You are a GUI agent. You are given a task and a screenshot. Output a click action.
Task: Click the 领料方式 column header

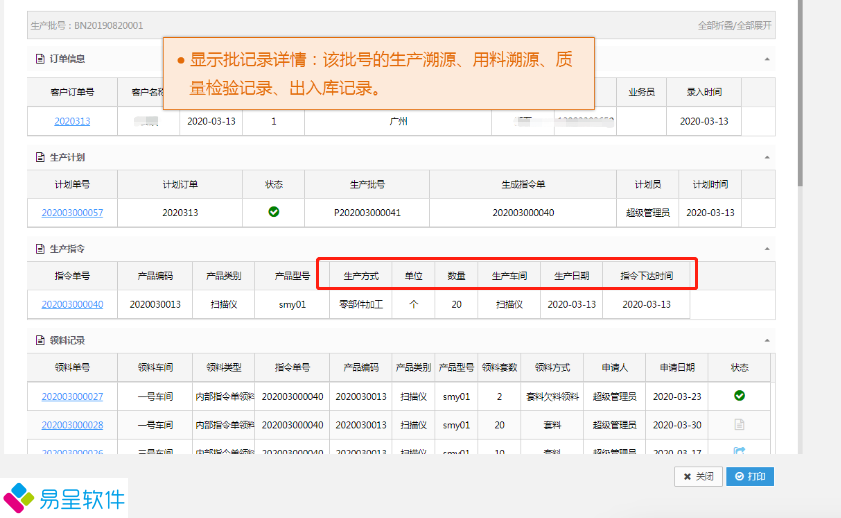point(552,368)
